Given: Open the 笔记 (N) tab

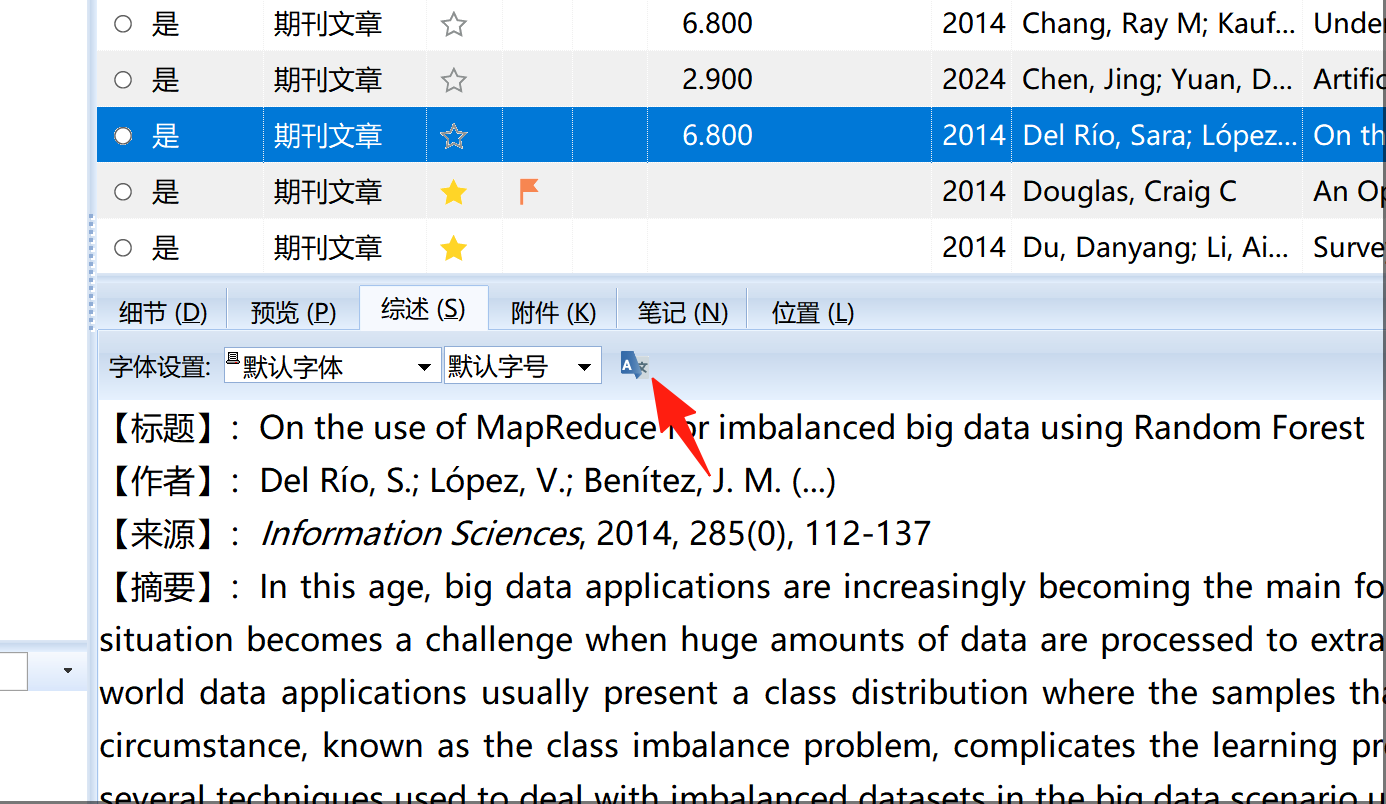Looking at the screenshot, I should (683, 313).
